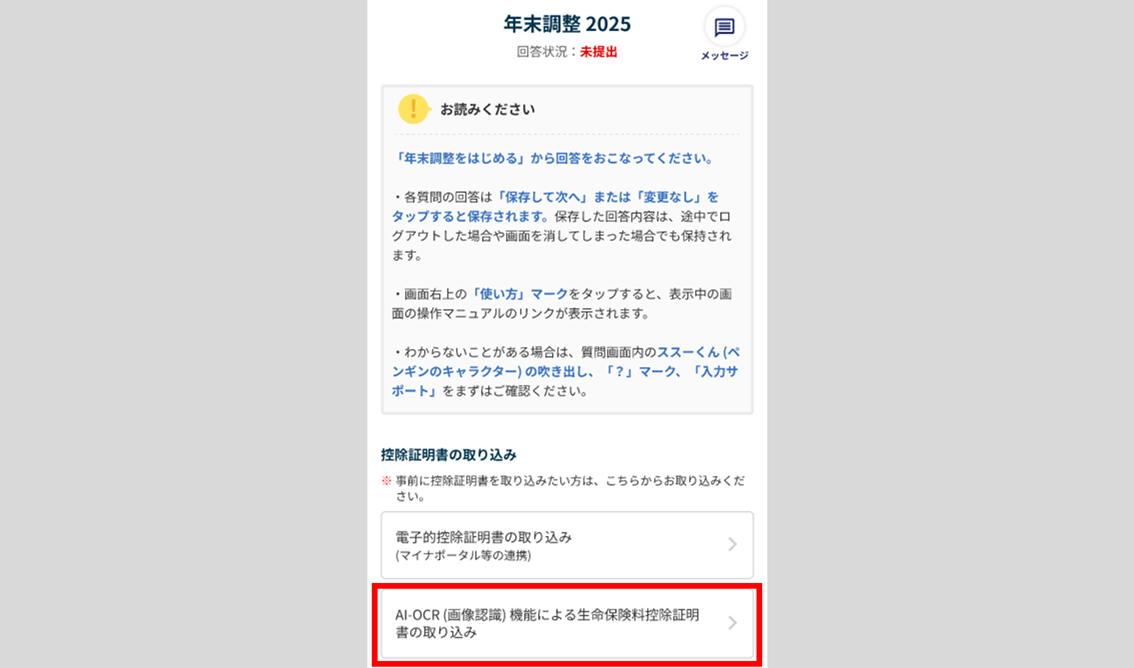Open the メッセージ speech bubble icon
Viewport: 1134px width, 668px height.
(724, 27)
